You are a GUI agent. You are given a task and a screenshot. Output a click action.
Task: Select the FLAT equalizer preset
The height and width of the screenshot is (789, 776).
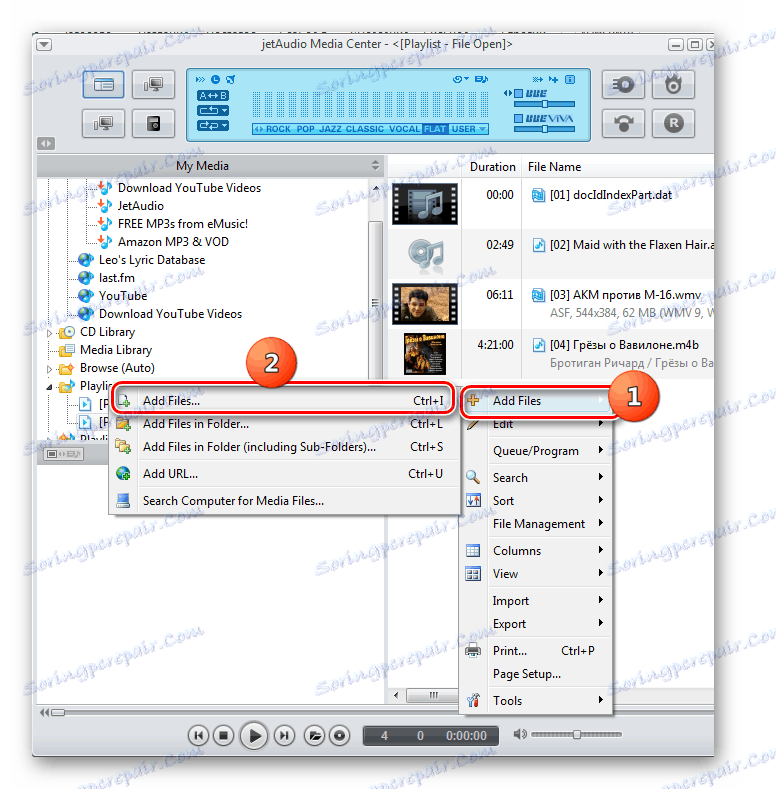[x=435, y=129]
